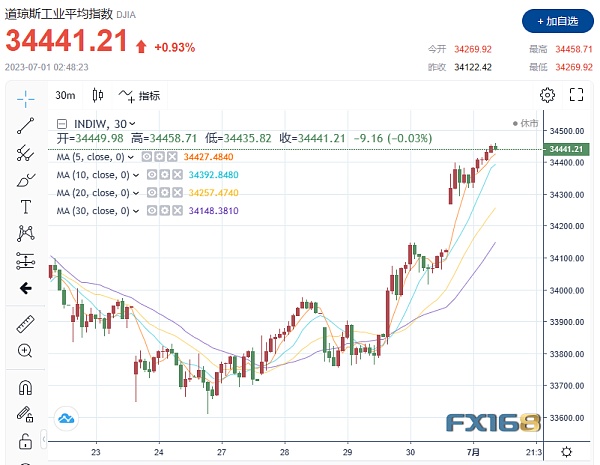Open settings for the MA 10 indicator

pyautogui.click(x=165, y=175)
